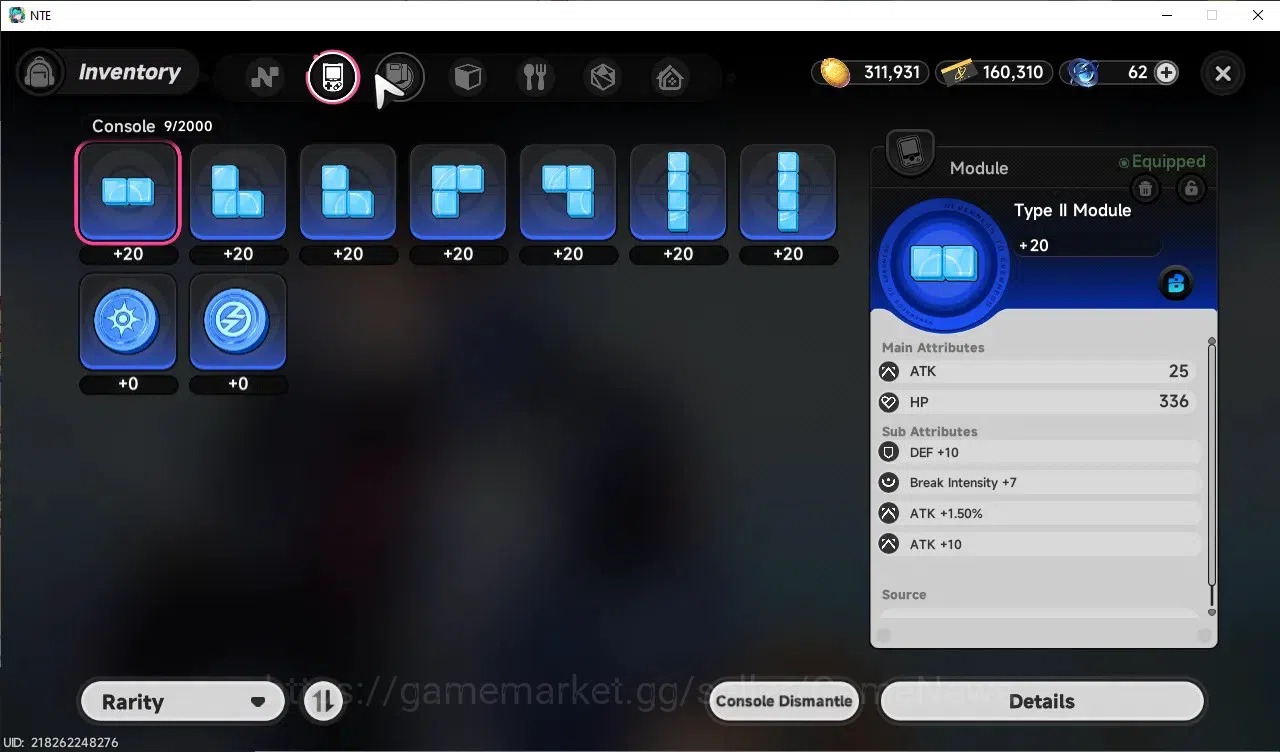Switch to the house furnishing tab
The height and width of the screenshot is (752, 1280).
click(670, 77)
